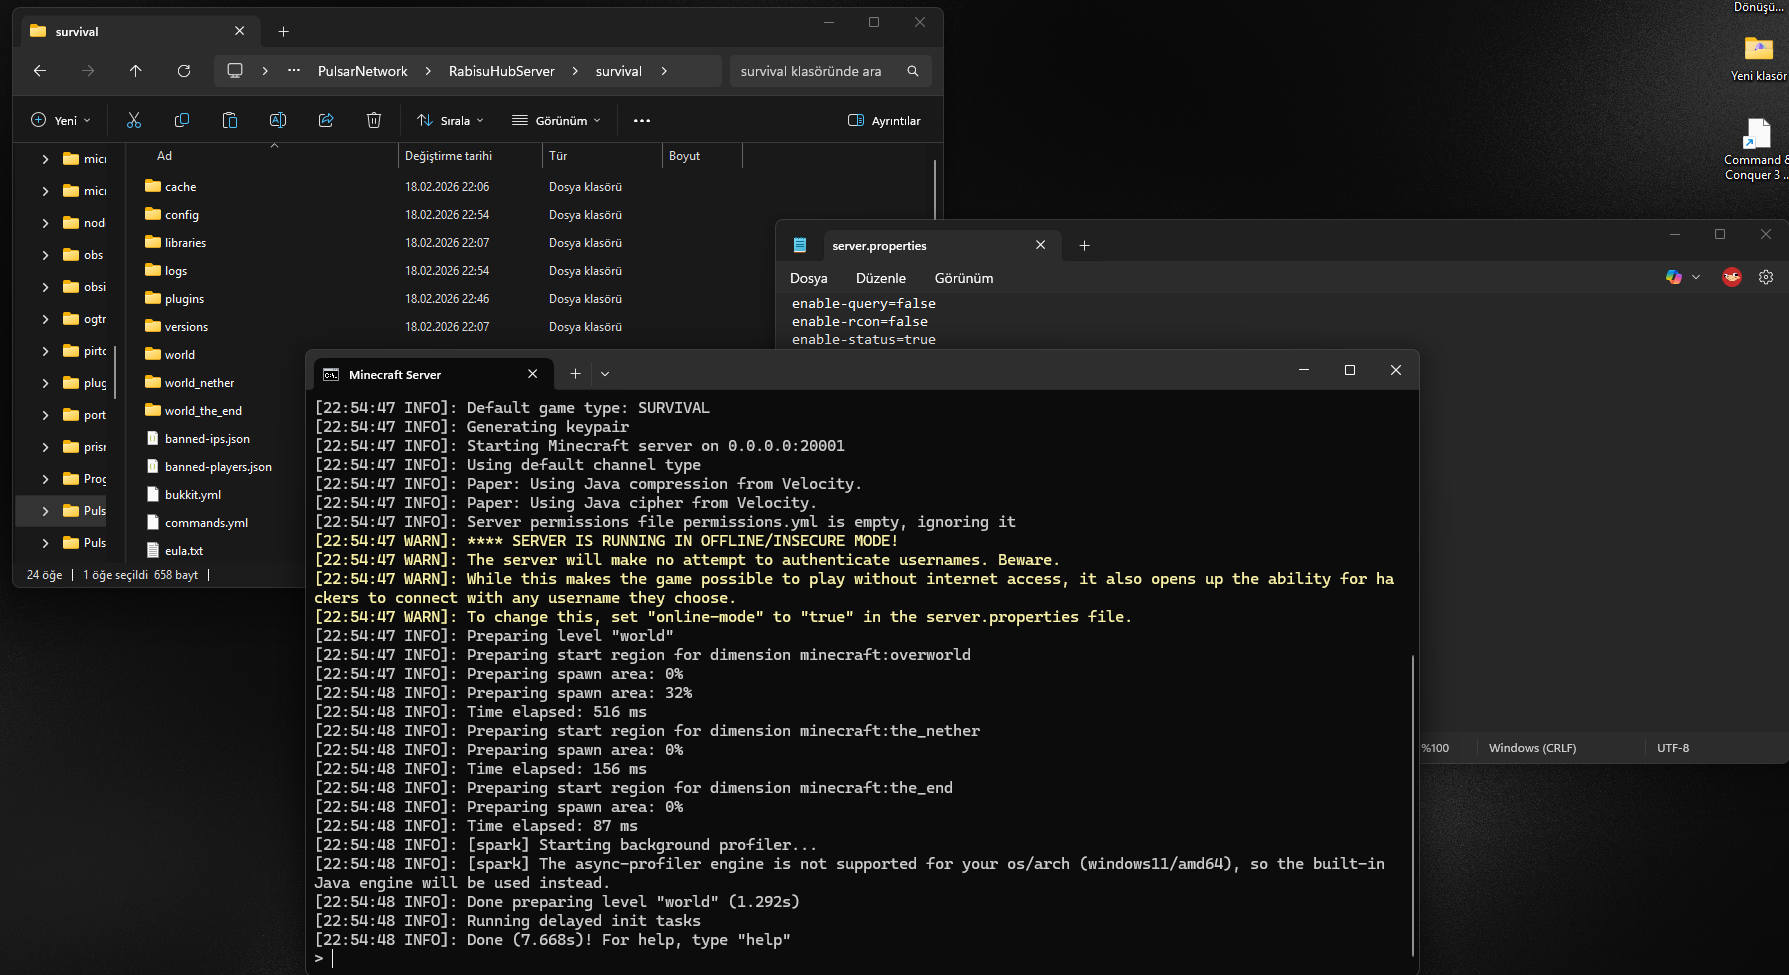Open Notepad settings gear icon

(x=1766, y=278)
